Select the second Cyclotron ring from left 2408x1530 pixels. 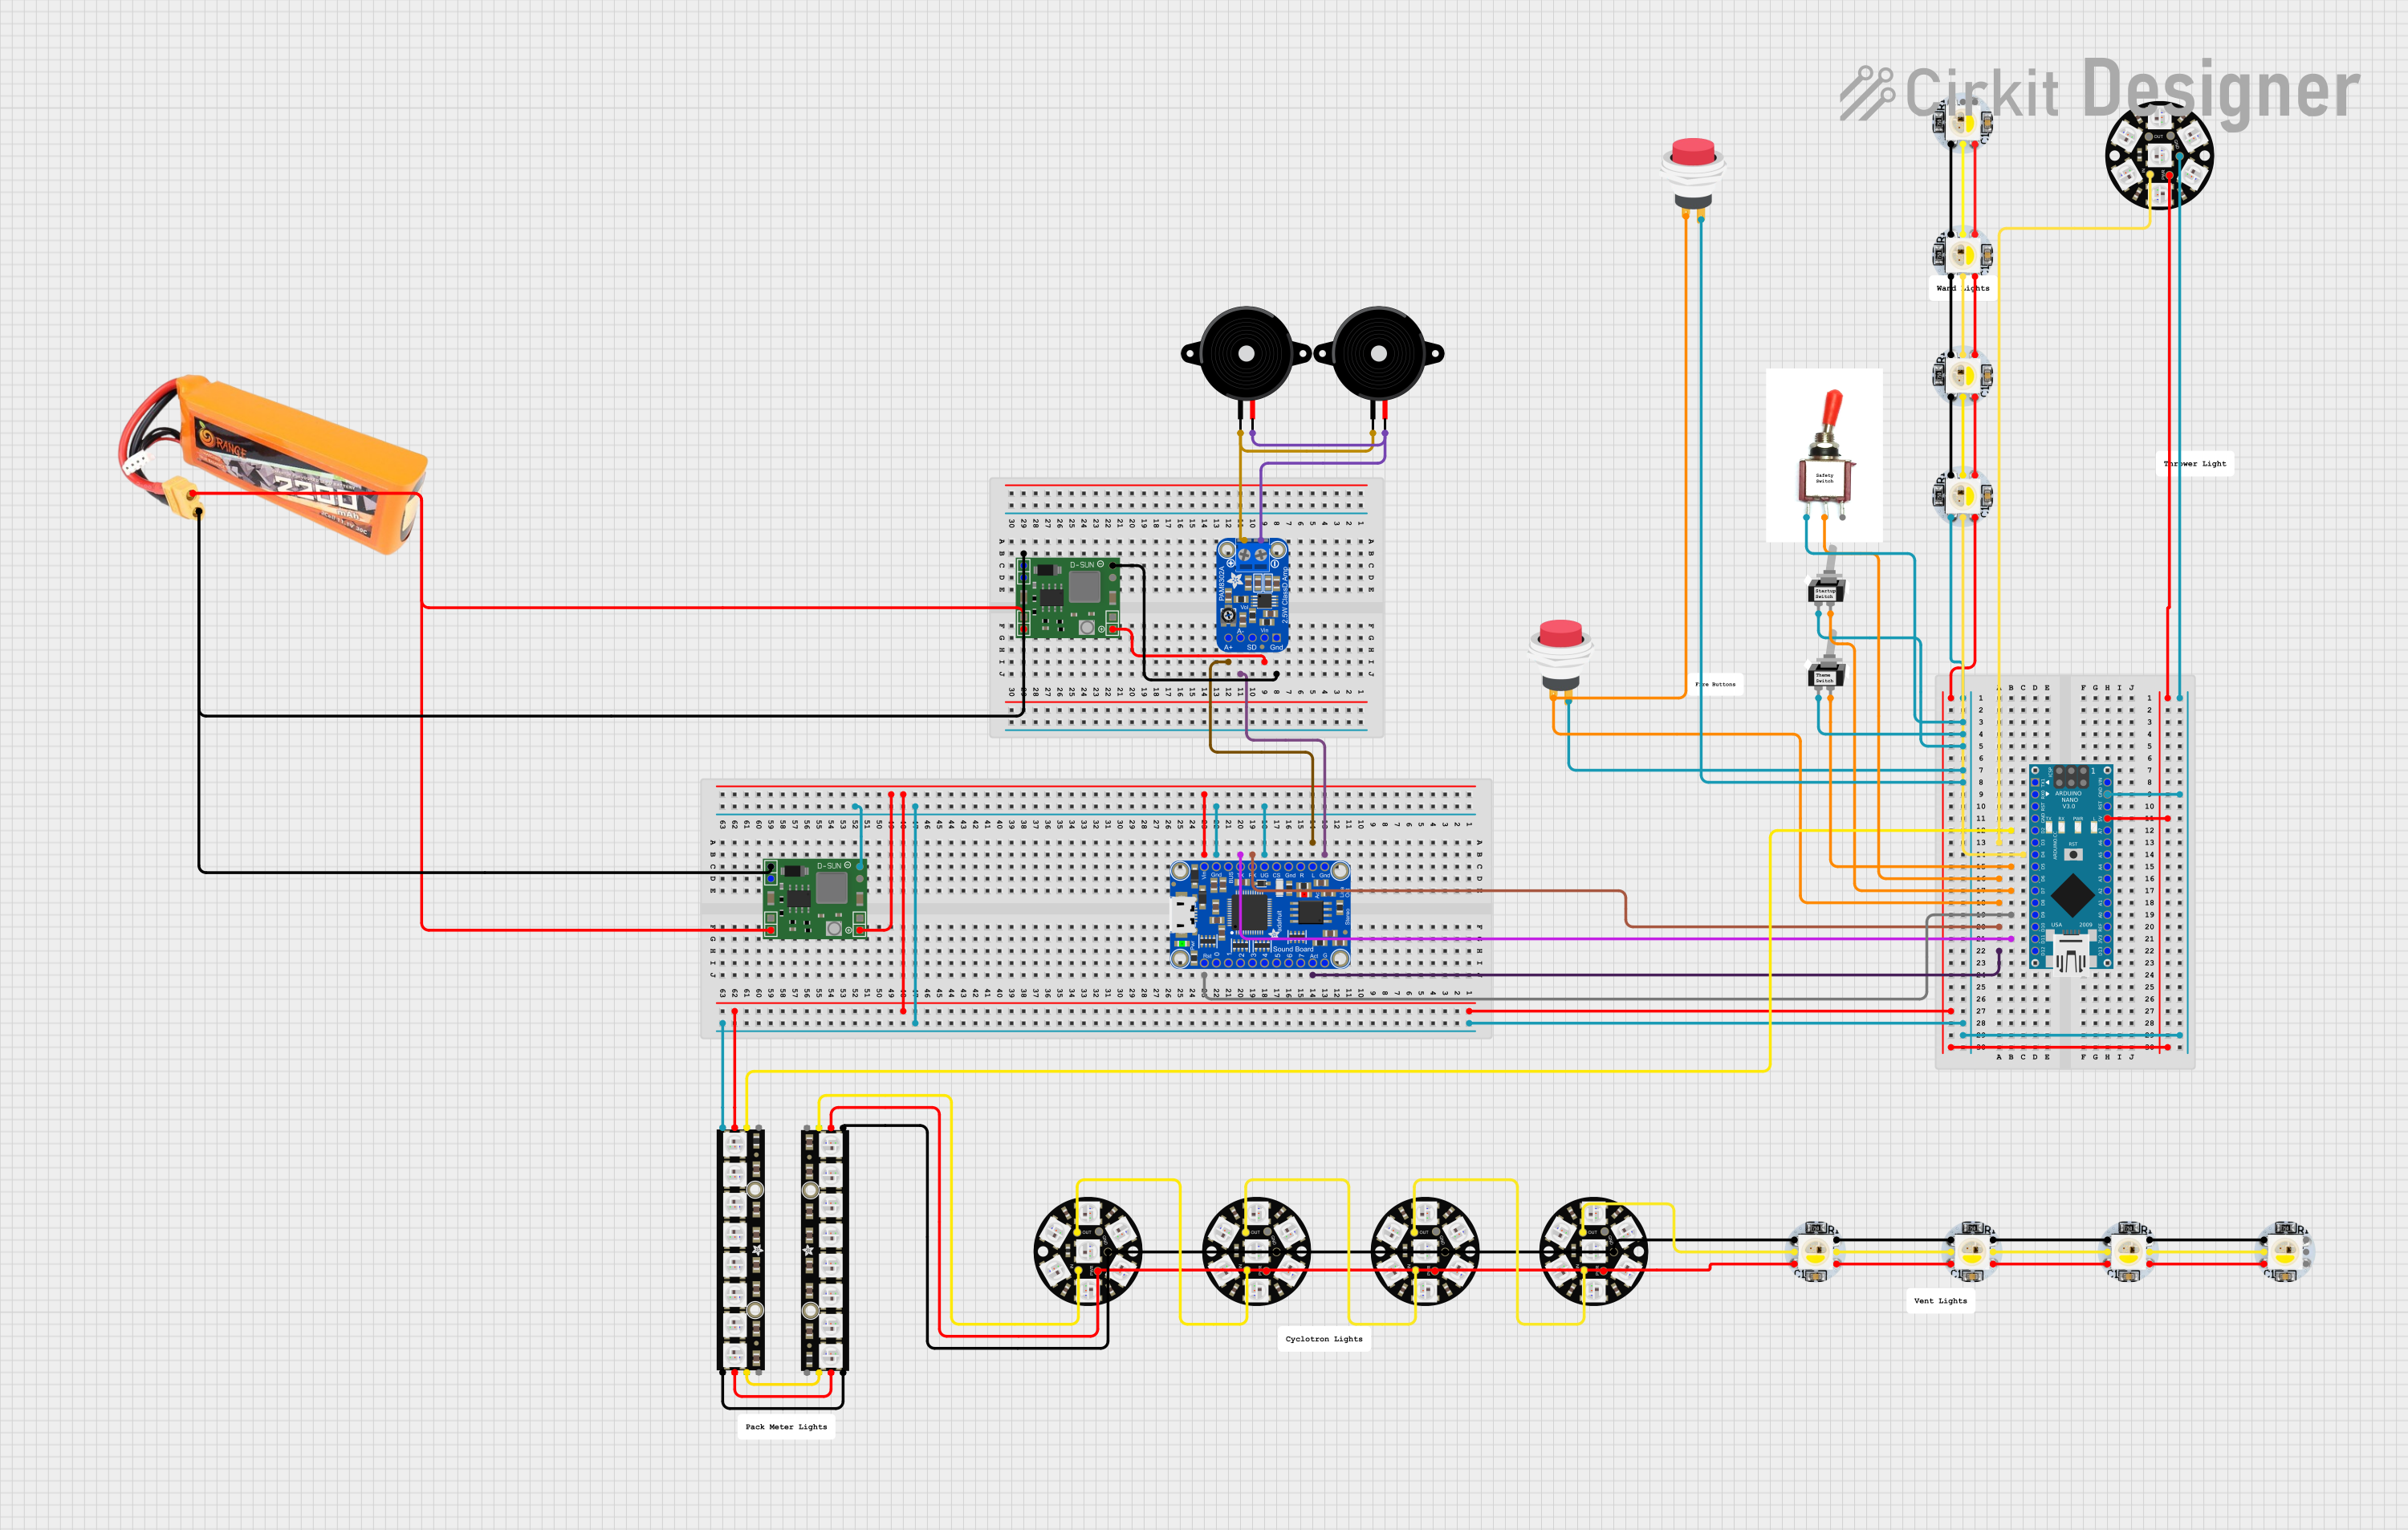pyautogui.click(x=1256, y=1251)
